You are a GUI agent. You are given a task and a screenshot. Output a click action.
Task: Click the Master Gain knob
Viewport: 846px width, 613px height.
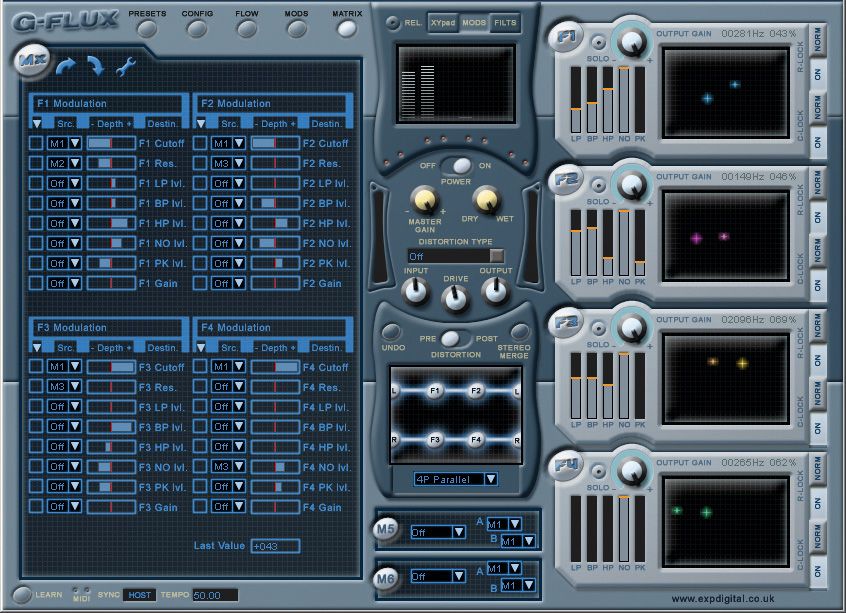[425, 200]
